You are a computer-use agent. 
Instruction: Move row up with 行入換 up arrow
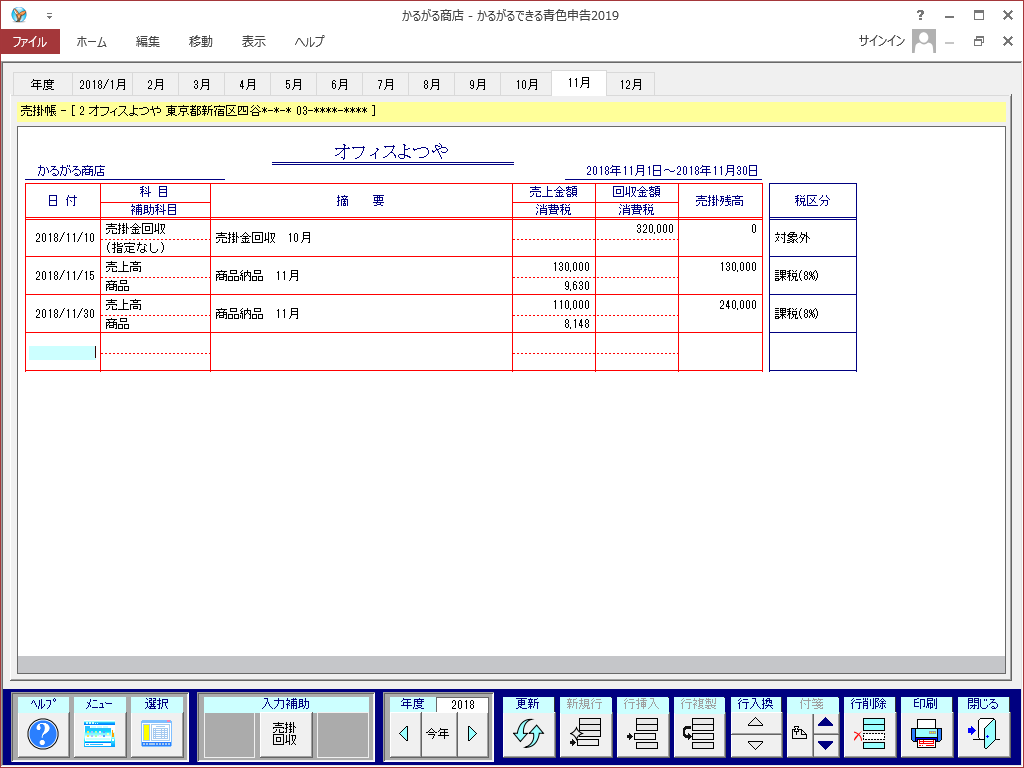pos(756,722)
